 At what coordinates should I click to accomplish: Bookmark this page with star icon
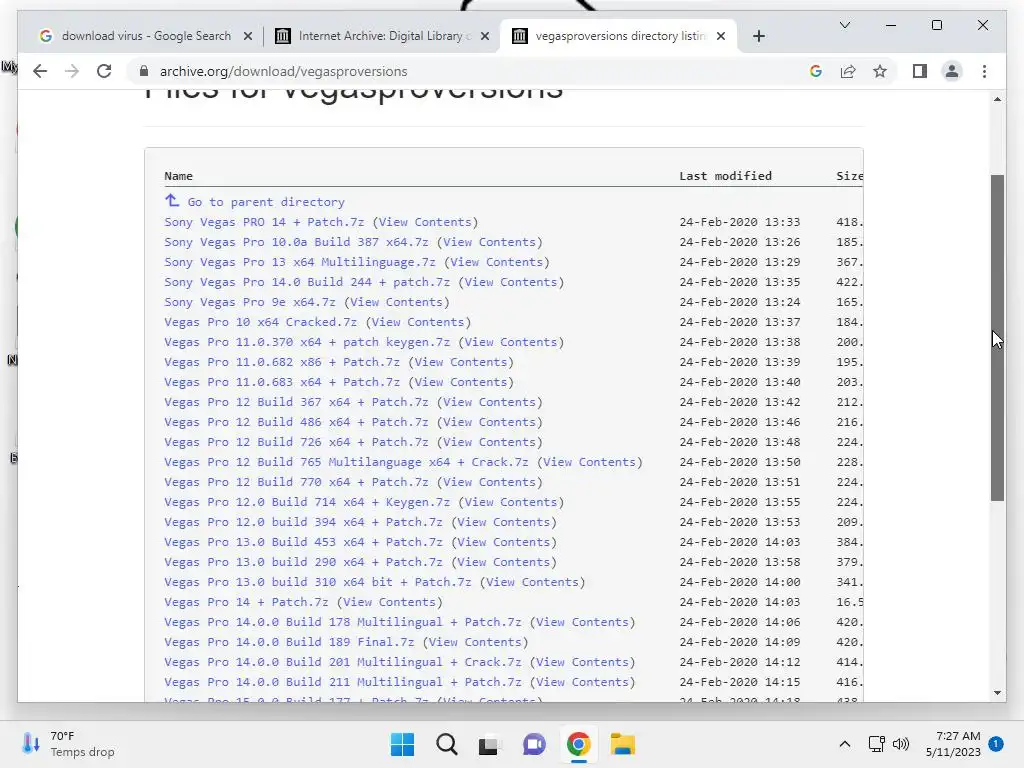point(880,71)
